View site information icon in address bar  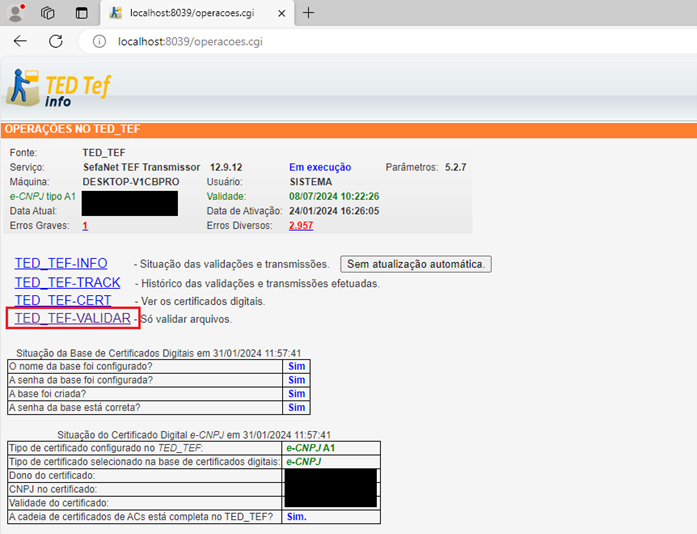click(x=99, y=41)
